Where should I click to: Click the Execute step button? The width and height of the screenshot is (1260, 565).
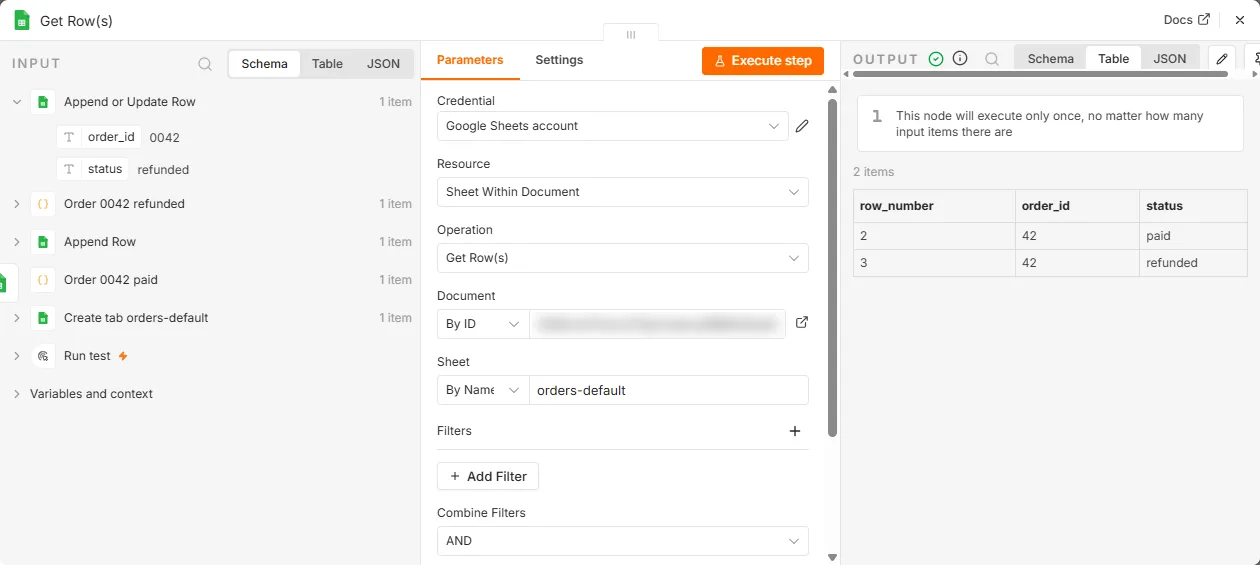(763, 61)
